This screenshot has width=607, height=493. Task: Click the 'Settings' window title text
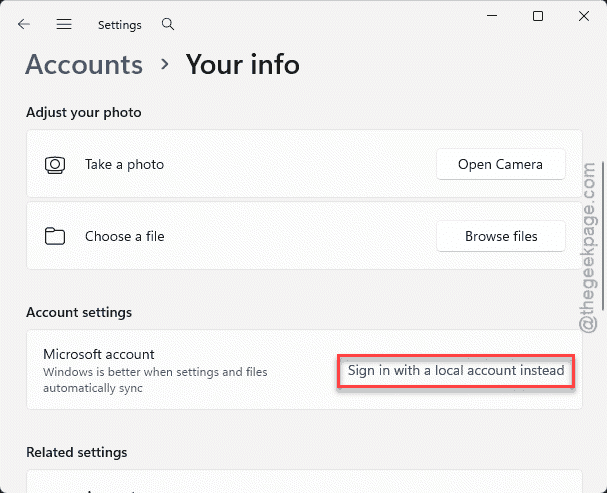pos(120,25)
